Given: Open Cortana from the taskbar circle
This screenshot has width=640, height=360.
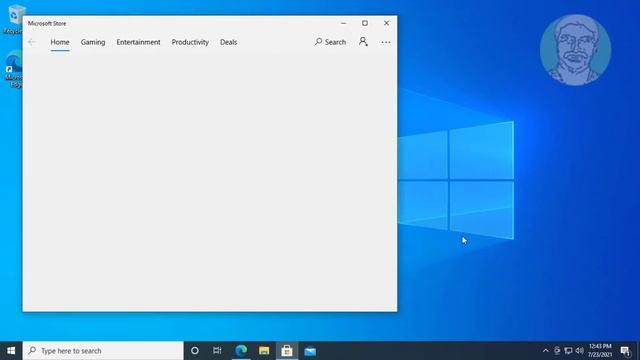Looking at the screenshot, I should click(x=195, y=351).
